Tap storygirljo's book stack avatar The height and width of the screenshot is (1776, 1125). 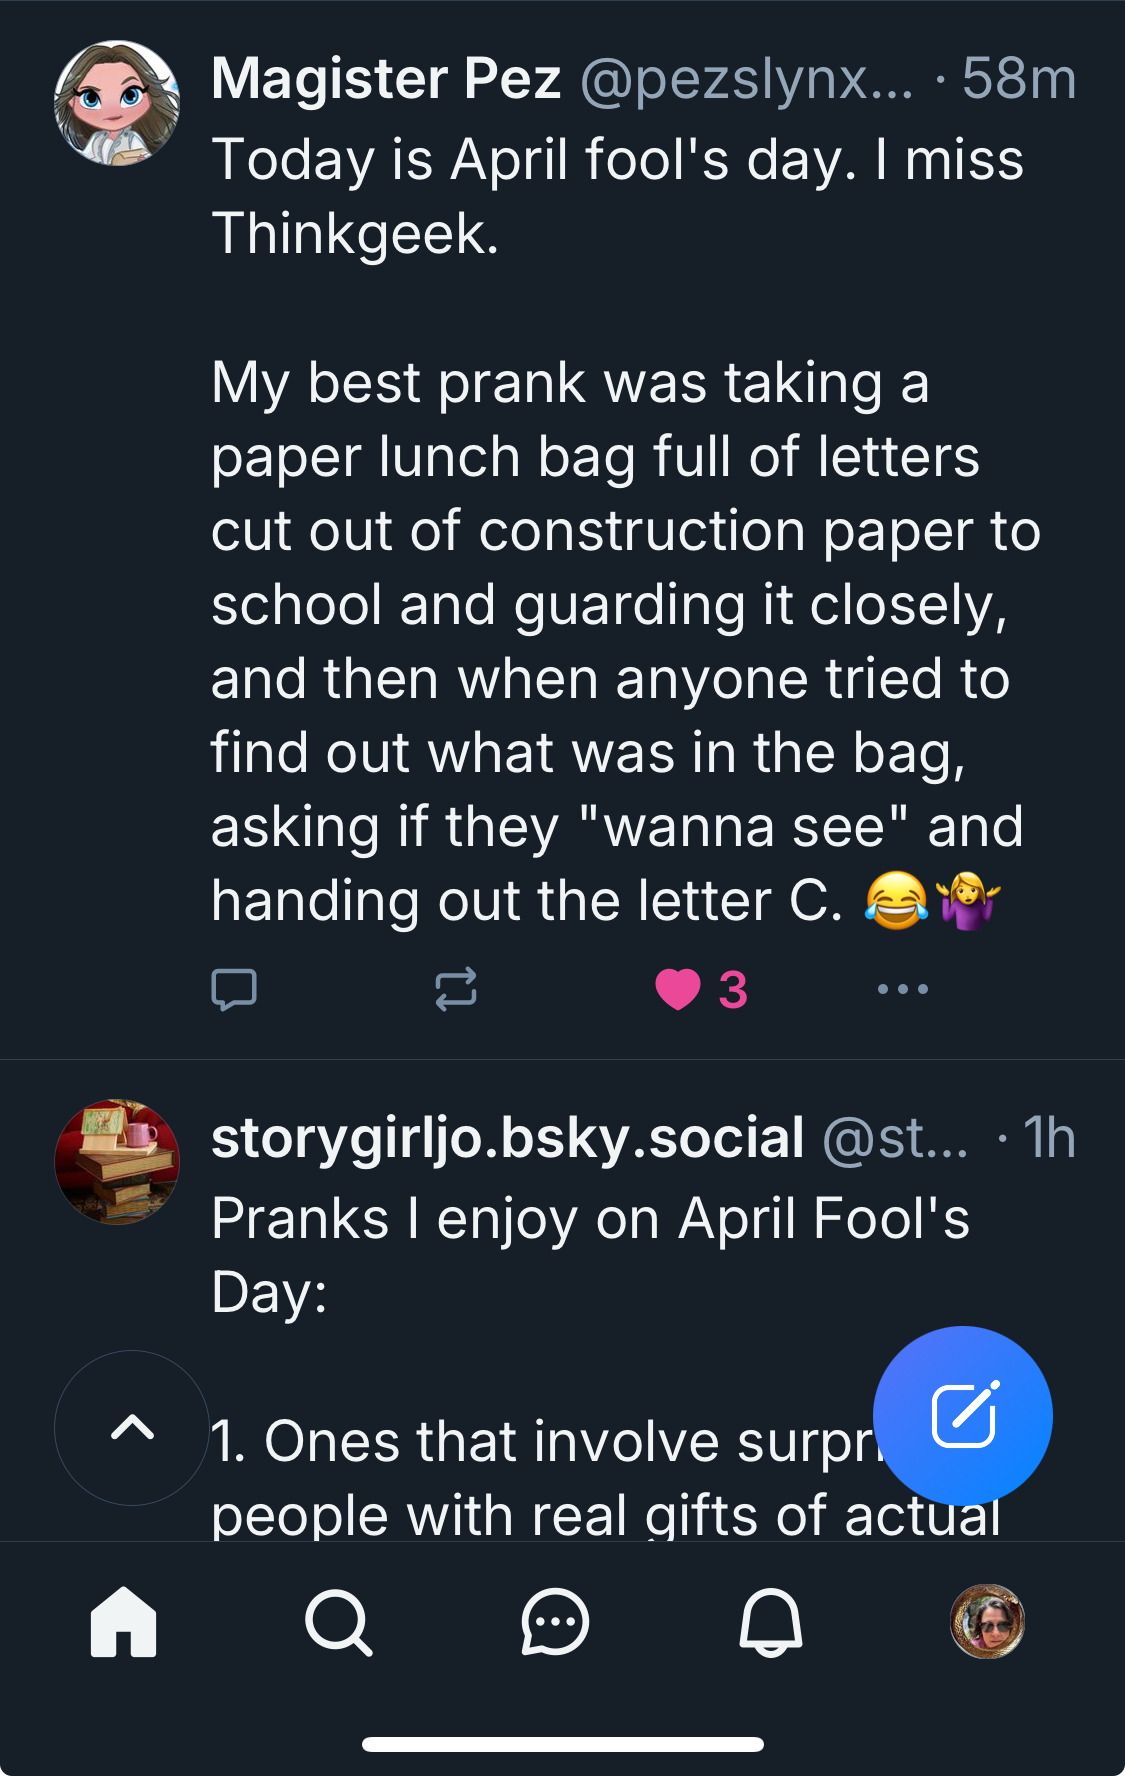[117, 1162]
